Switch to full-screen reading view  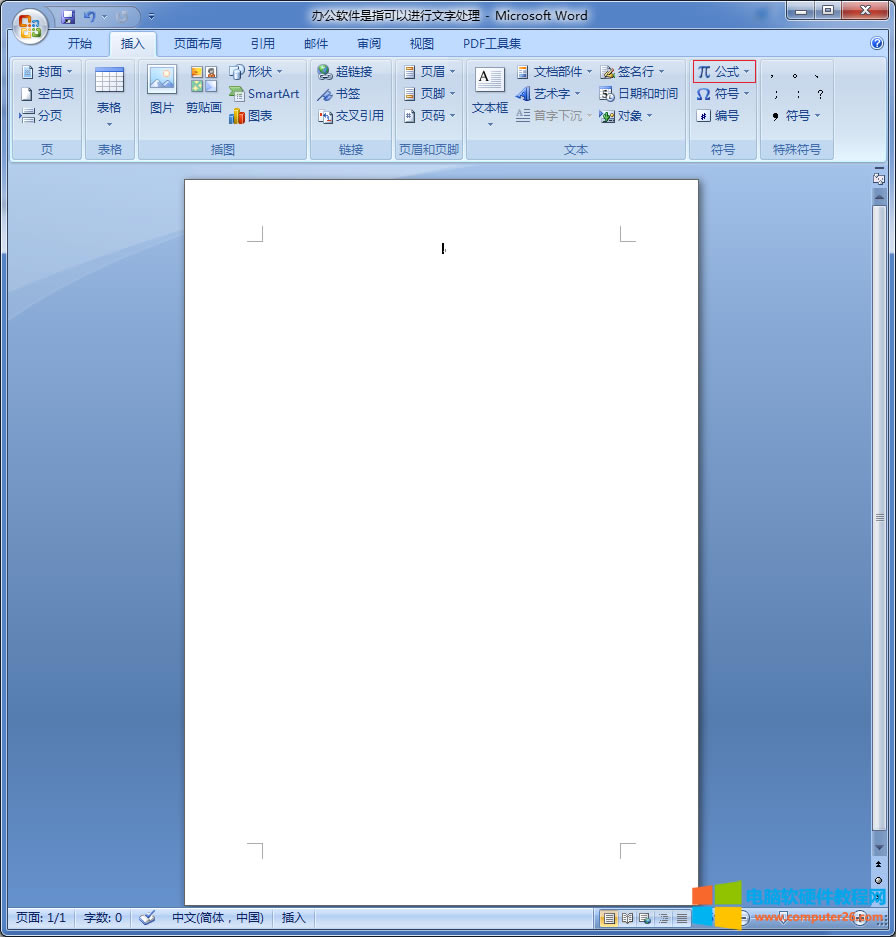pos(627,918)
